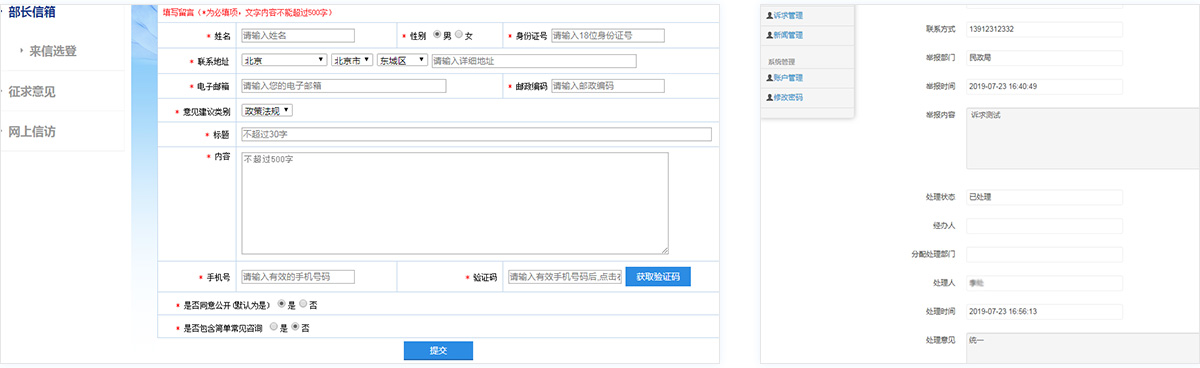The image size is (1200, 368).
Task: Click the user icon beside 账户管理
Action: click(x=770, y=78)
